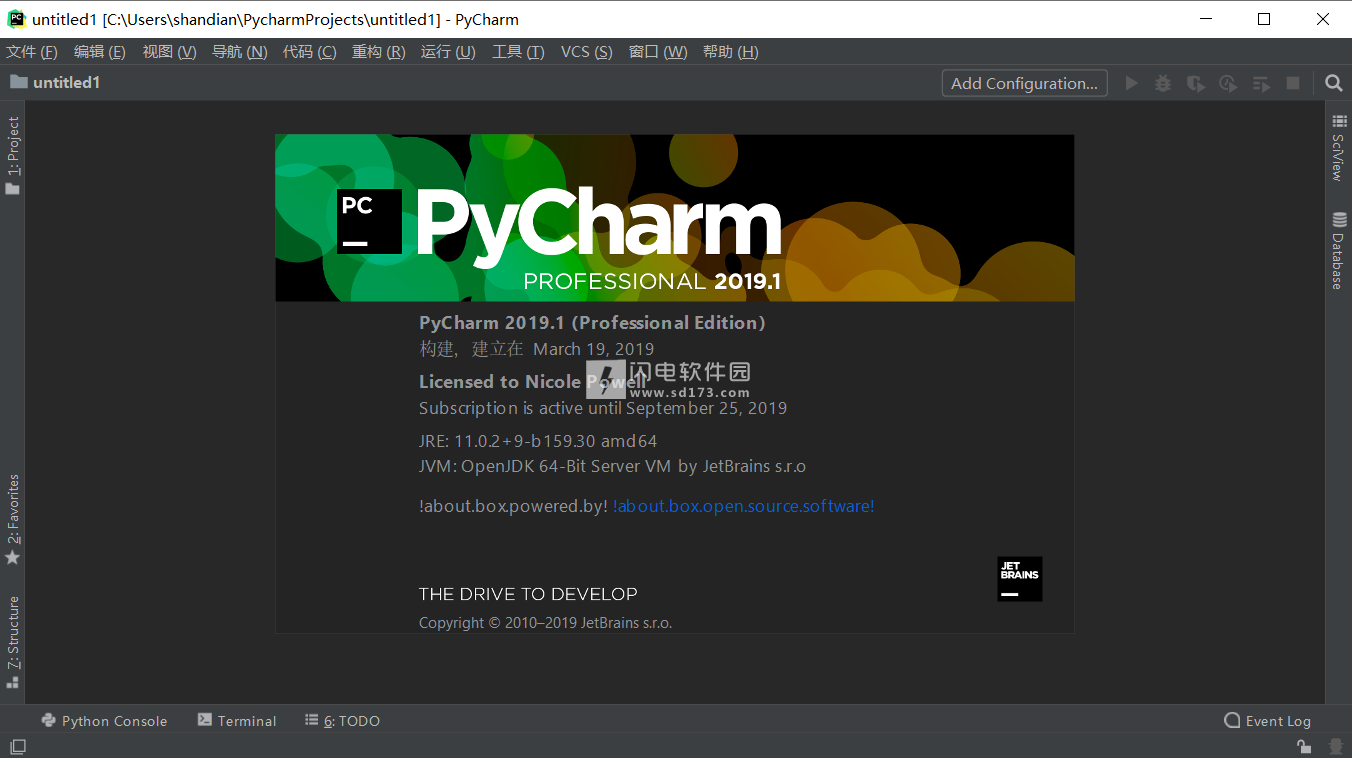Open the 运行 (U) menu

[448, 52]
